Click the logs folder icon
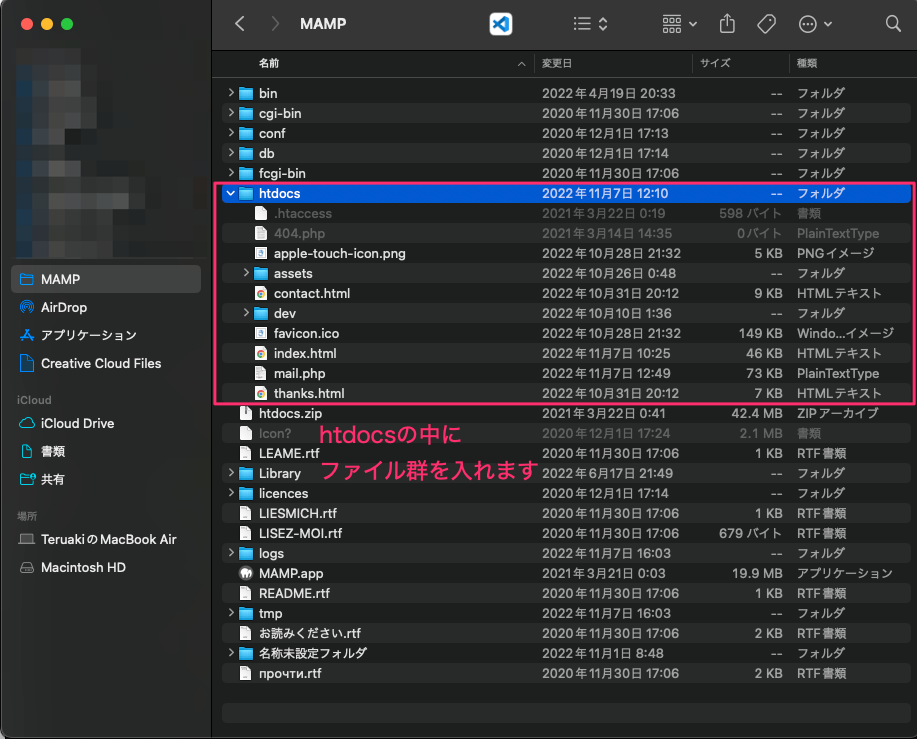 (x=246, y=554)
